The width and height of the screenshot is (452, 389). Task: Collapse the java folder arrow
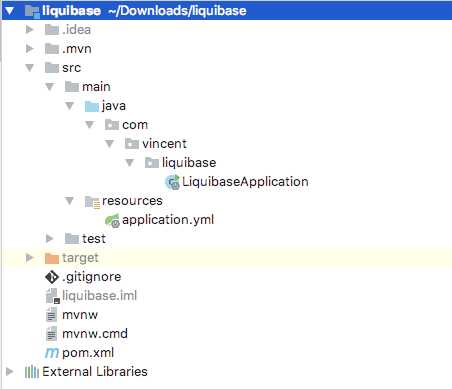click(70, 106)
